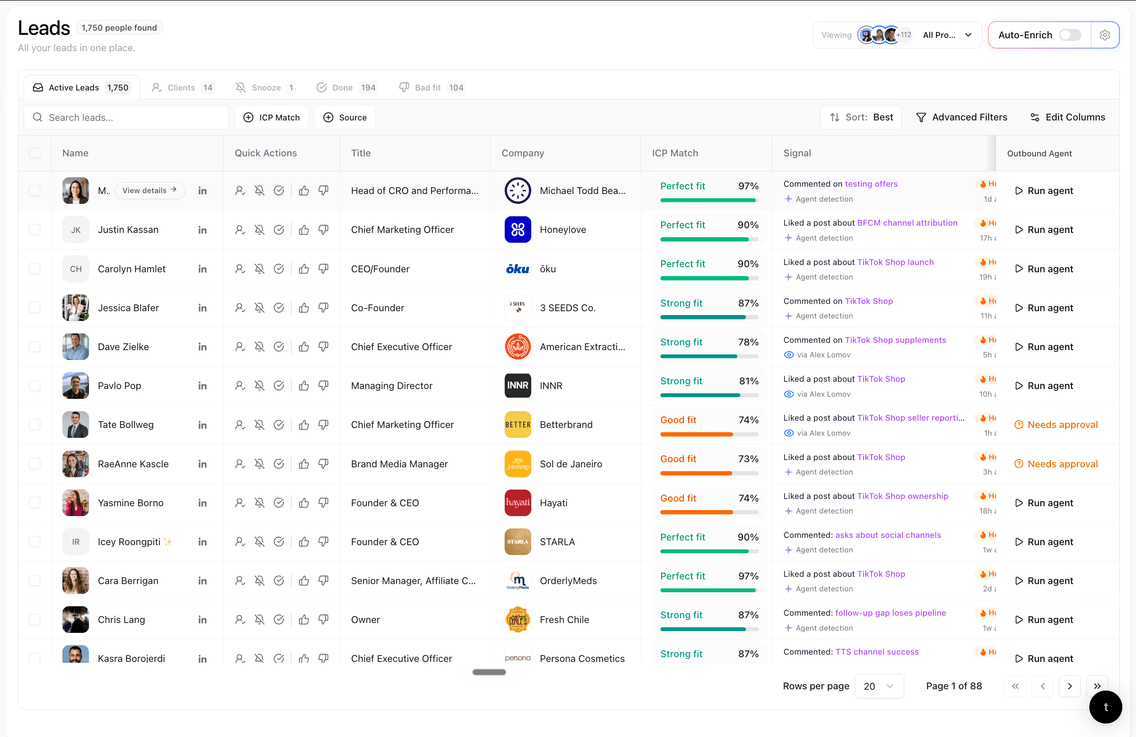The image size is (1136, 737).
Task: Toggle the Auto-Enrich switch
Action: 1069,35
